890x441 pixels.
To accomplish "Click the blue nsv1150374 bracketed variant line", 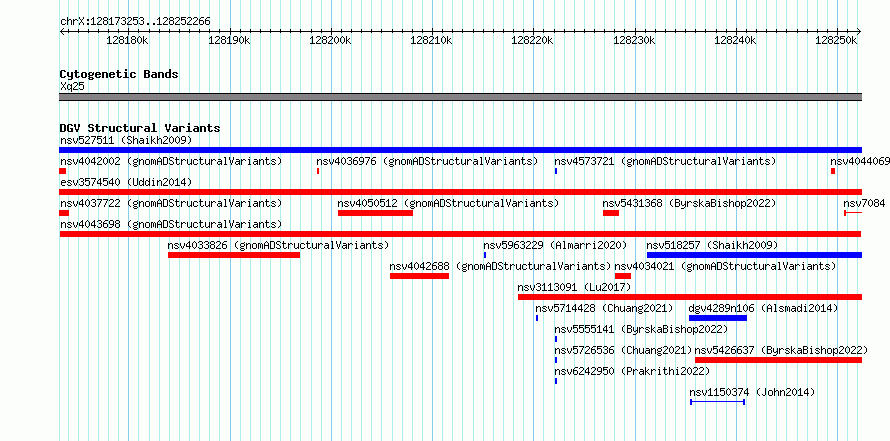I will (x=717, y=402).
